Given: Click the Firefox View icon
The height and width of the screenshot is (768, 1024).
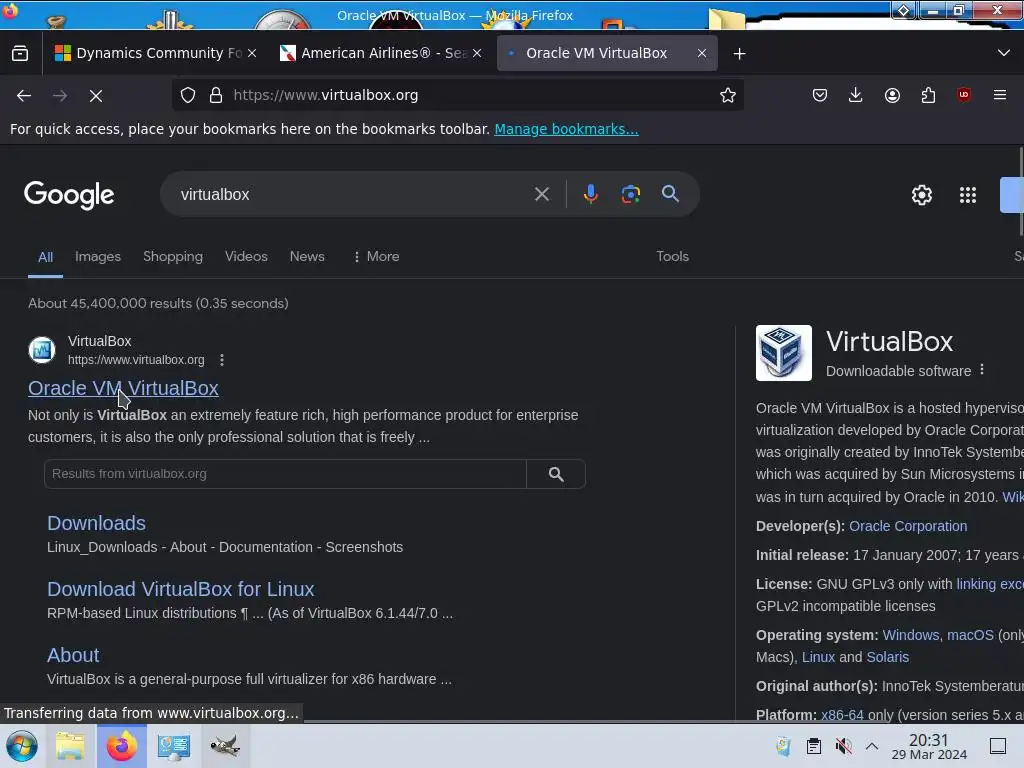Looking at the screenshot, I should [20, 54].
